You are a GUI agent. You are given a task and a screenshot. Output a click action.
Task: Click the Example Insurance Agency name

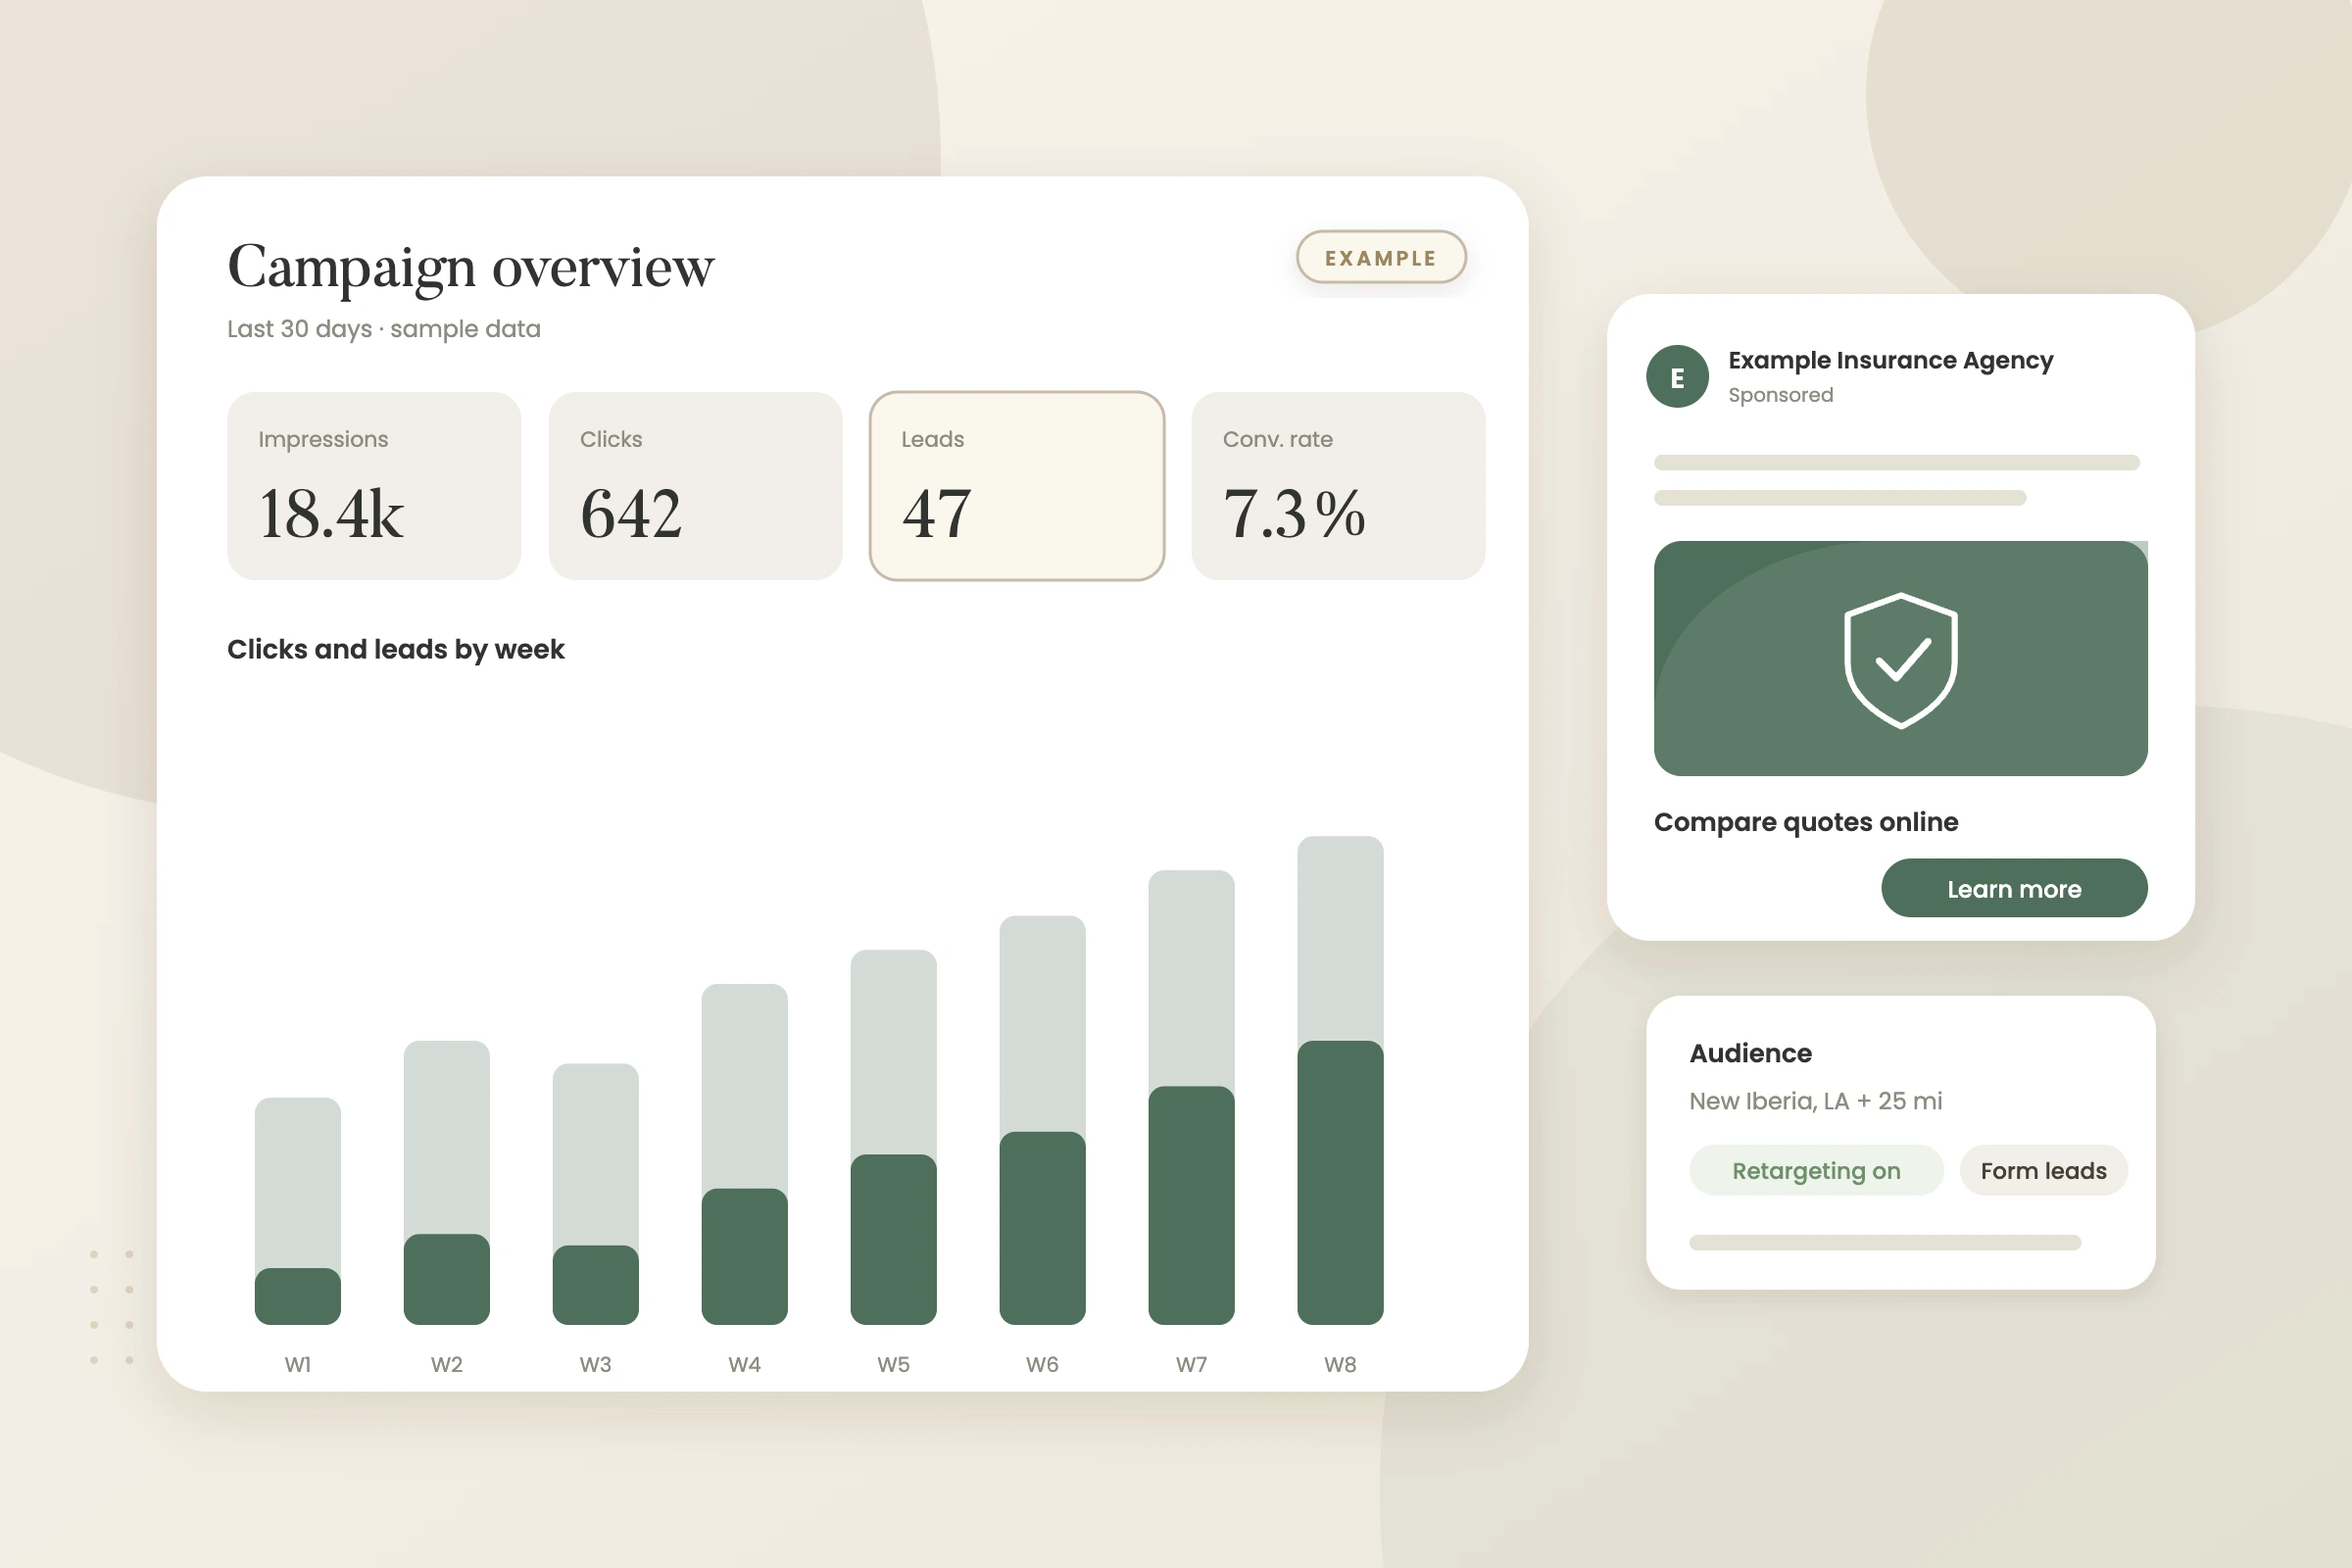pos(1891,360)
